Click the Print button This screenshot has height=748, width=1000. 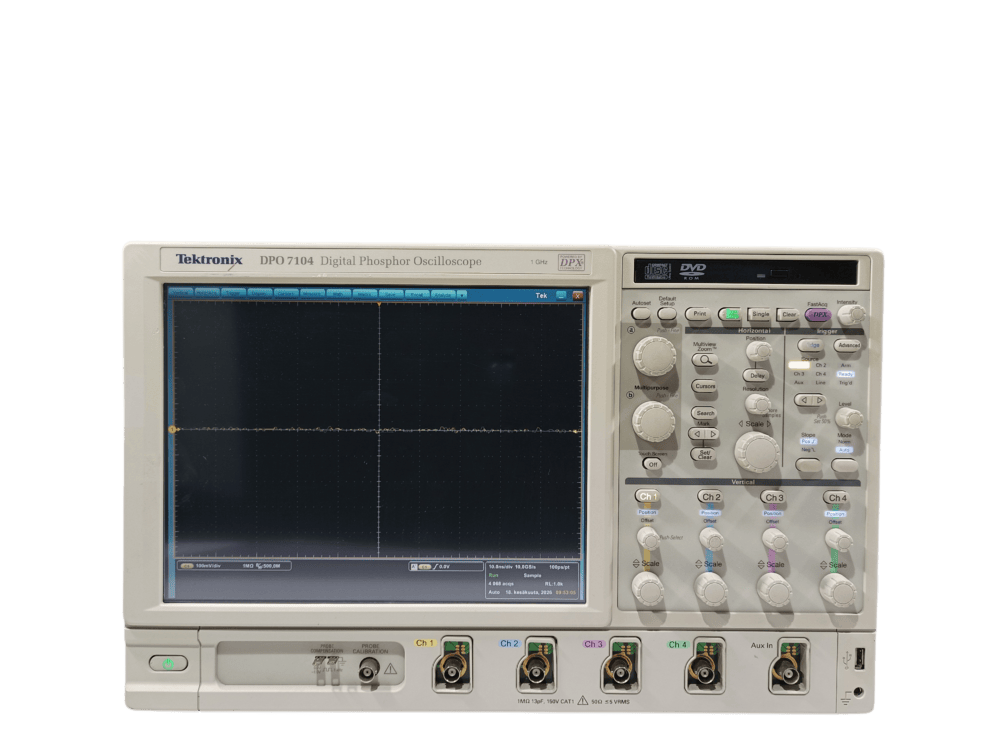pyautogui.click(x=699, y=314)
